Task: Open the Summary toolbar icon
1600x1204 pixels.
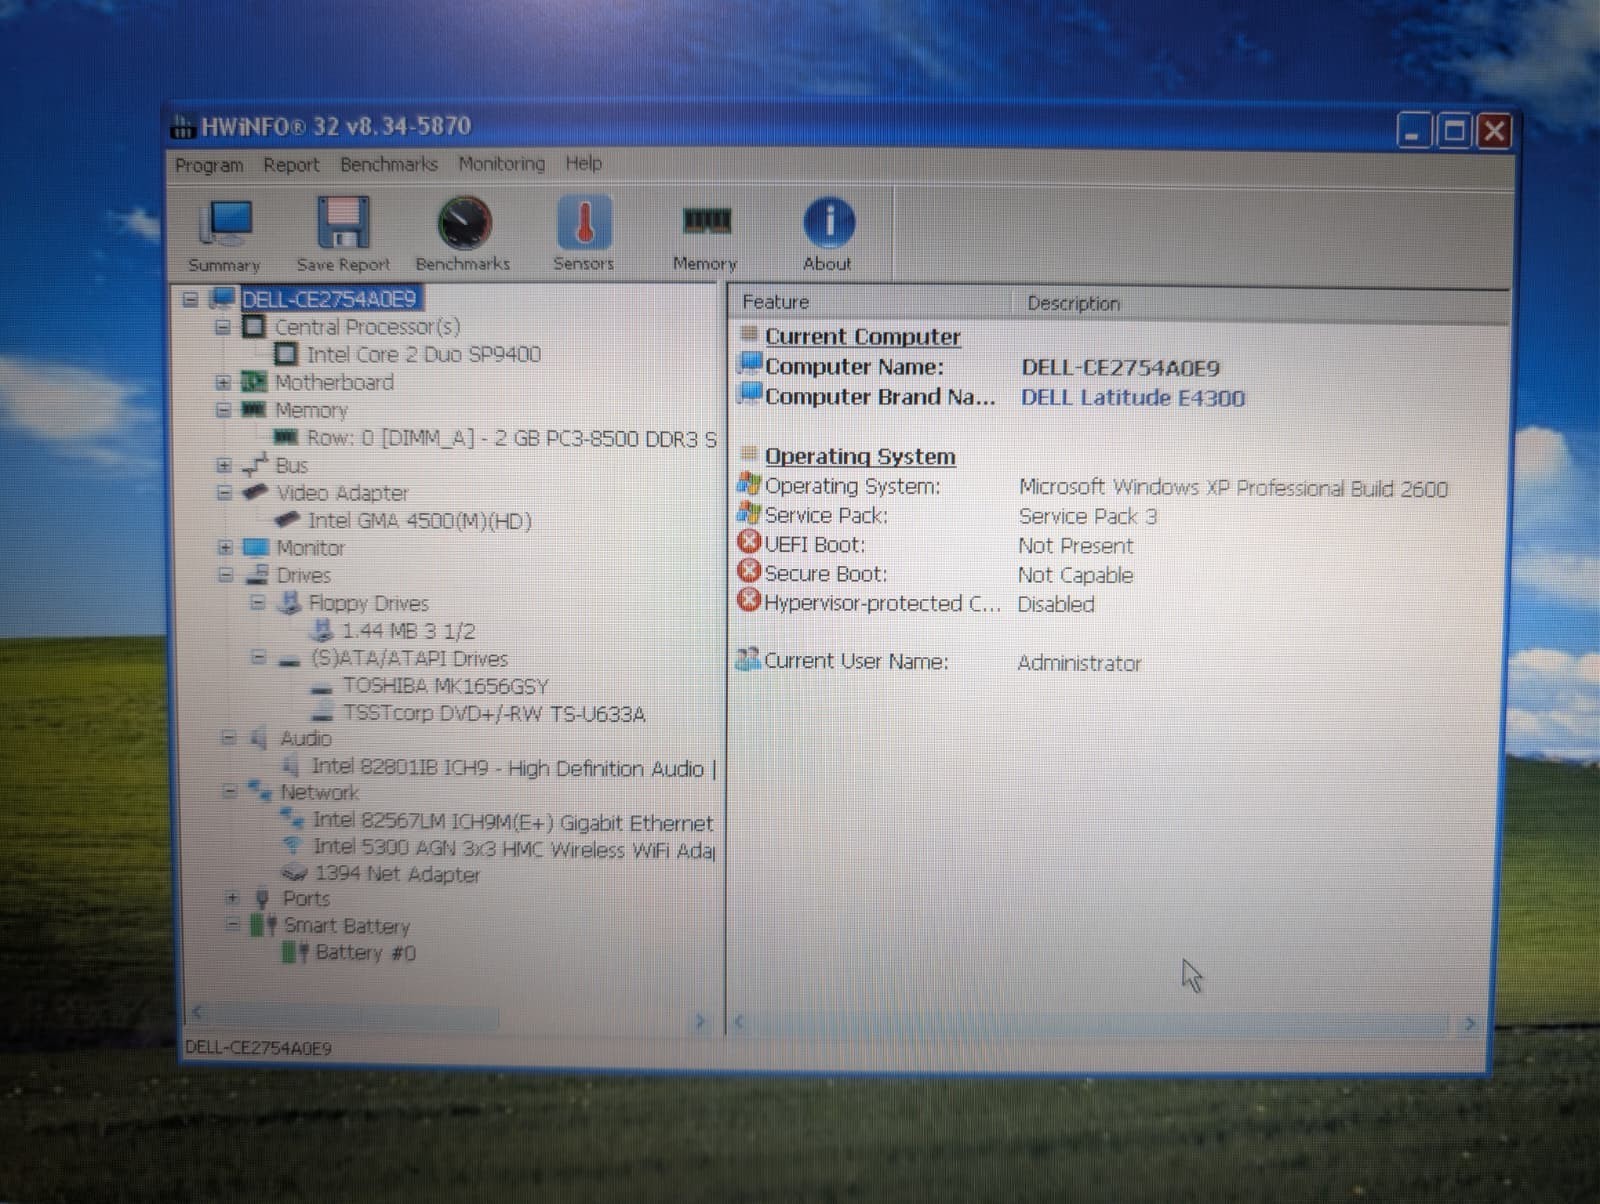Action: pyautogui.click(x=225, y=222)
